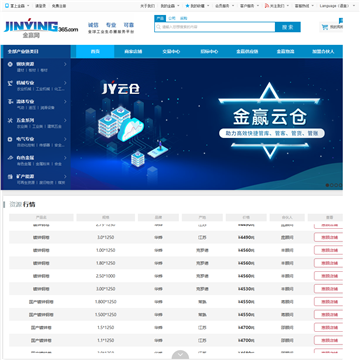
Task: Click the 3.00*1250 specification cell
Action: click(106, 289)
